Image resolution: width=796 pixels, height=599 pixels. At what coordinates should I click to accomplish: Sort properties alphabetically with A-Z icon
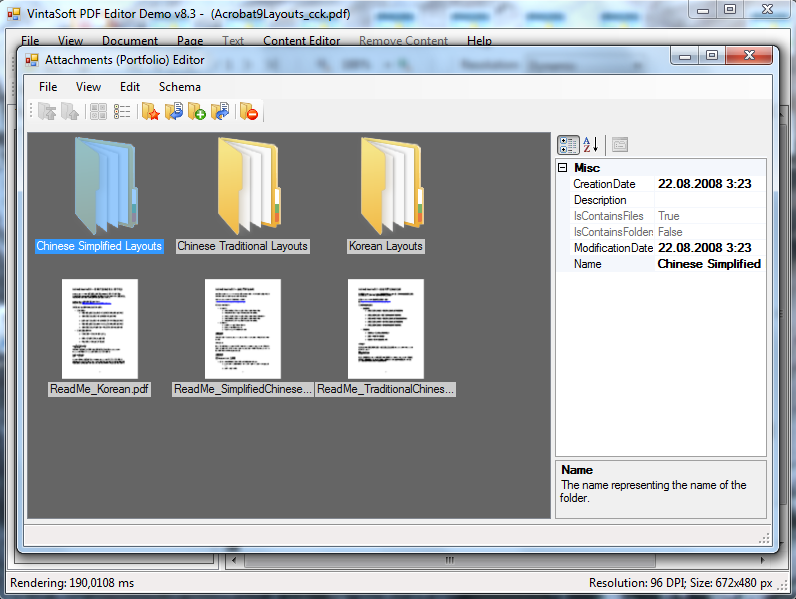(x=591, y=145)
